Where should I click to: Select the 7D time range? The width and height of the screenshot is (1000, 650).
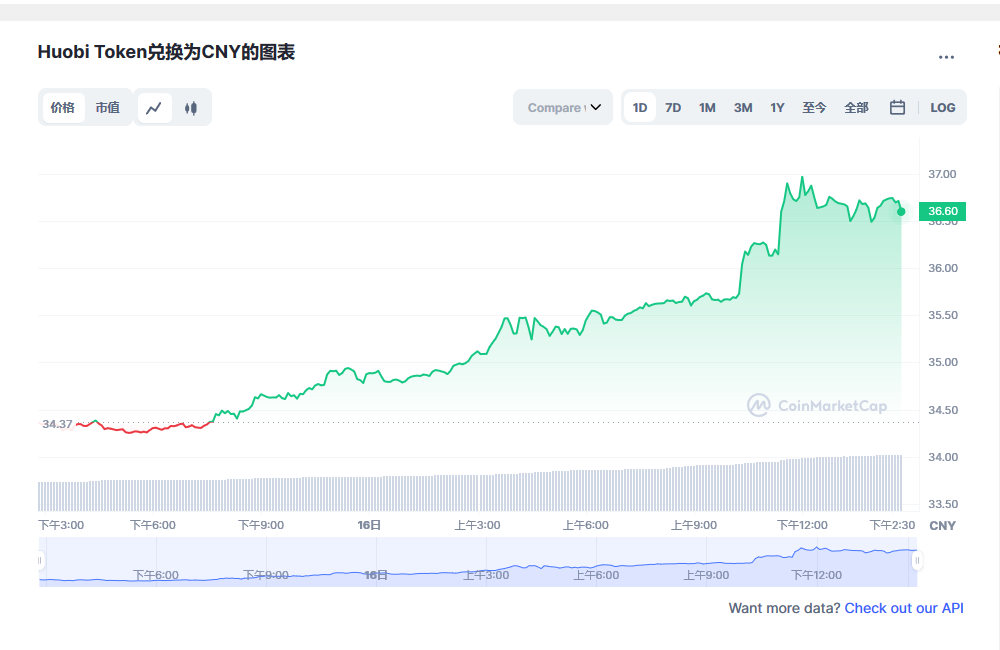tap(673, 107)
